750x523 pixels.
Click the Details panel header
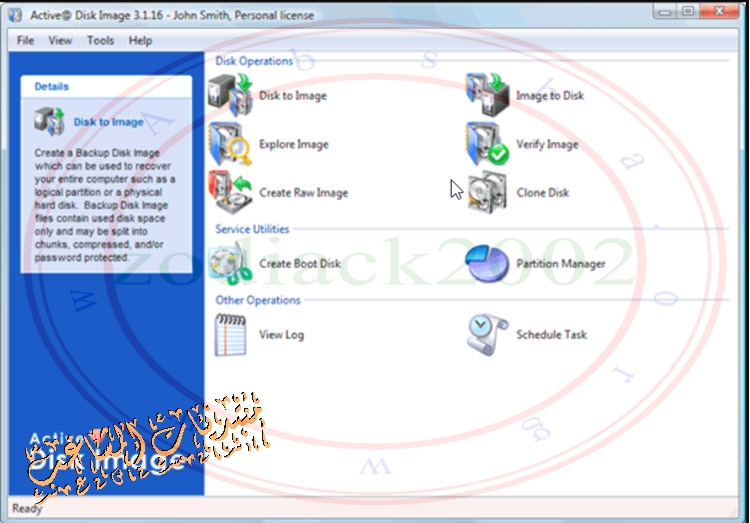[106, 86]
